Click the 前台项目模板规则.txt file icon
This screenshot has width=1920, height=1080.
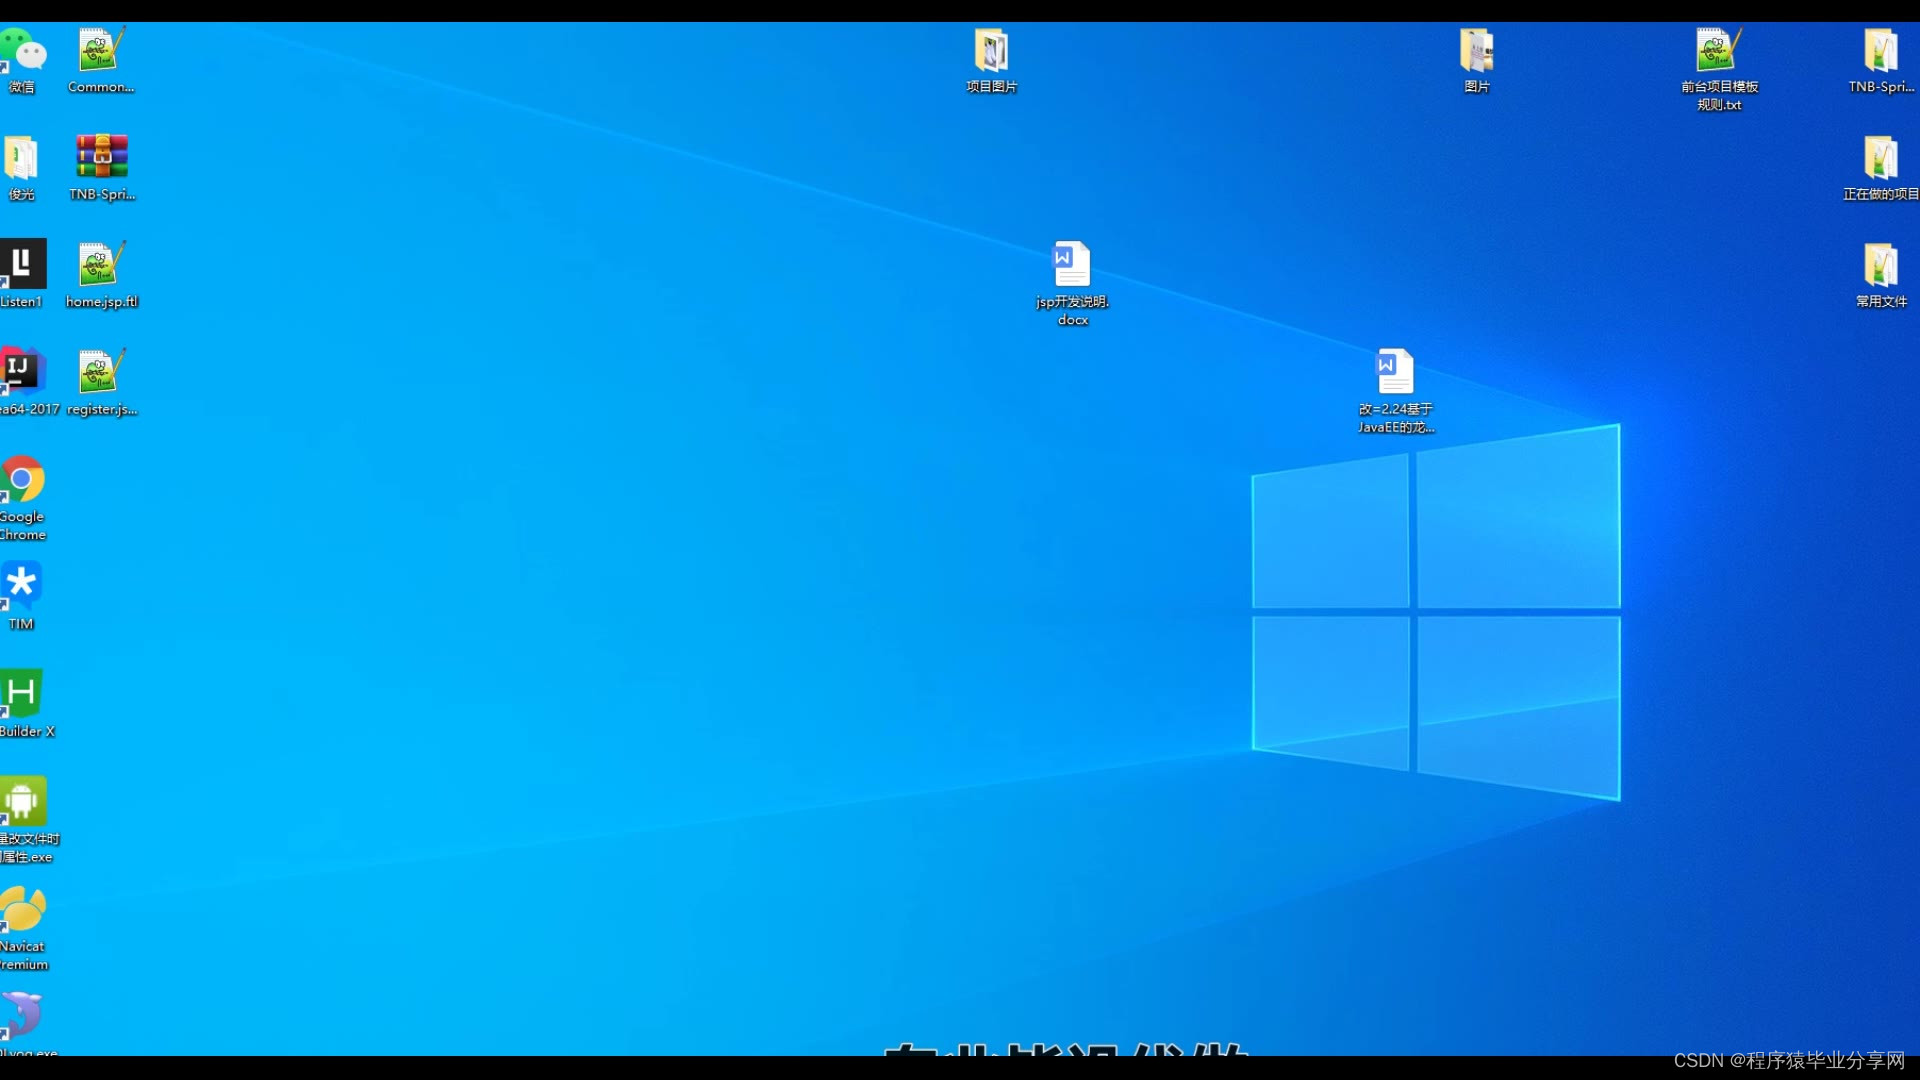1718,52
